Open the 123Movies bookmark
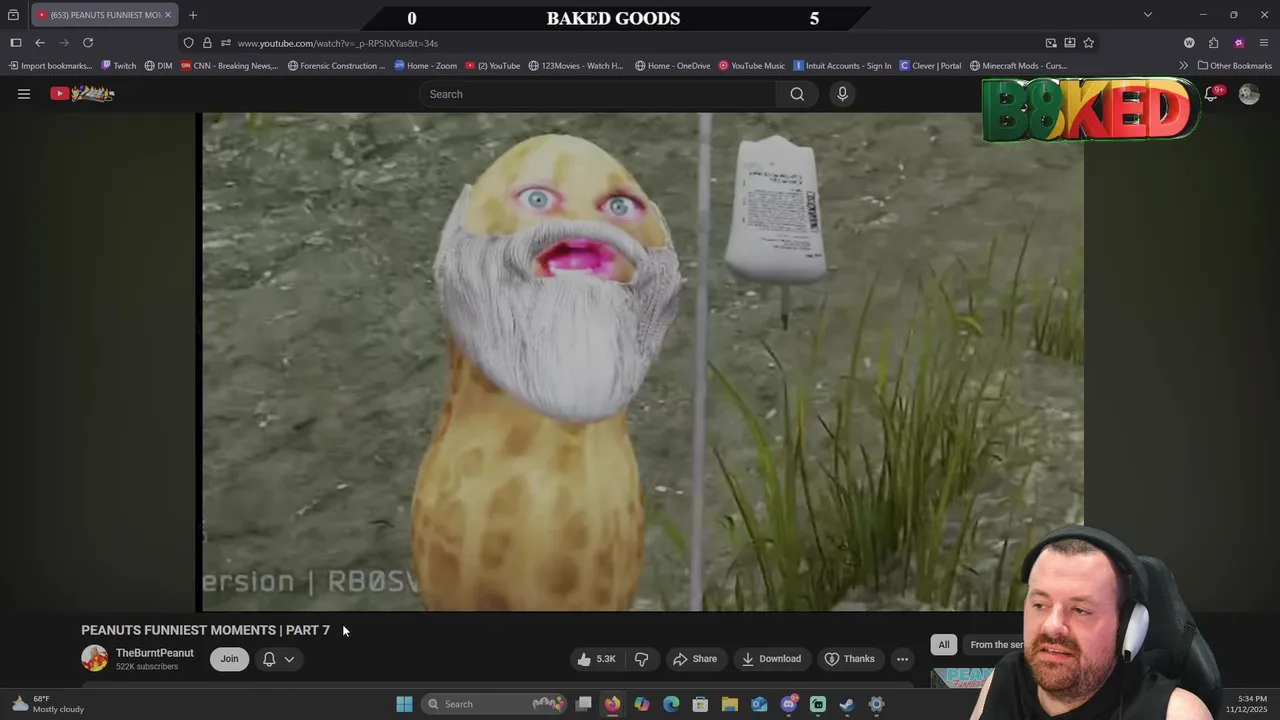Image resolution: width=1280 pixels, height=720 pixels. coord(576,66)
